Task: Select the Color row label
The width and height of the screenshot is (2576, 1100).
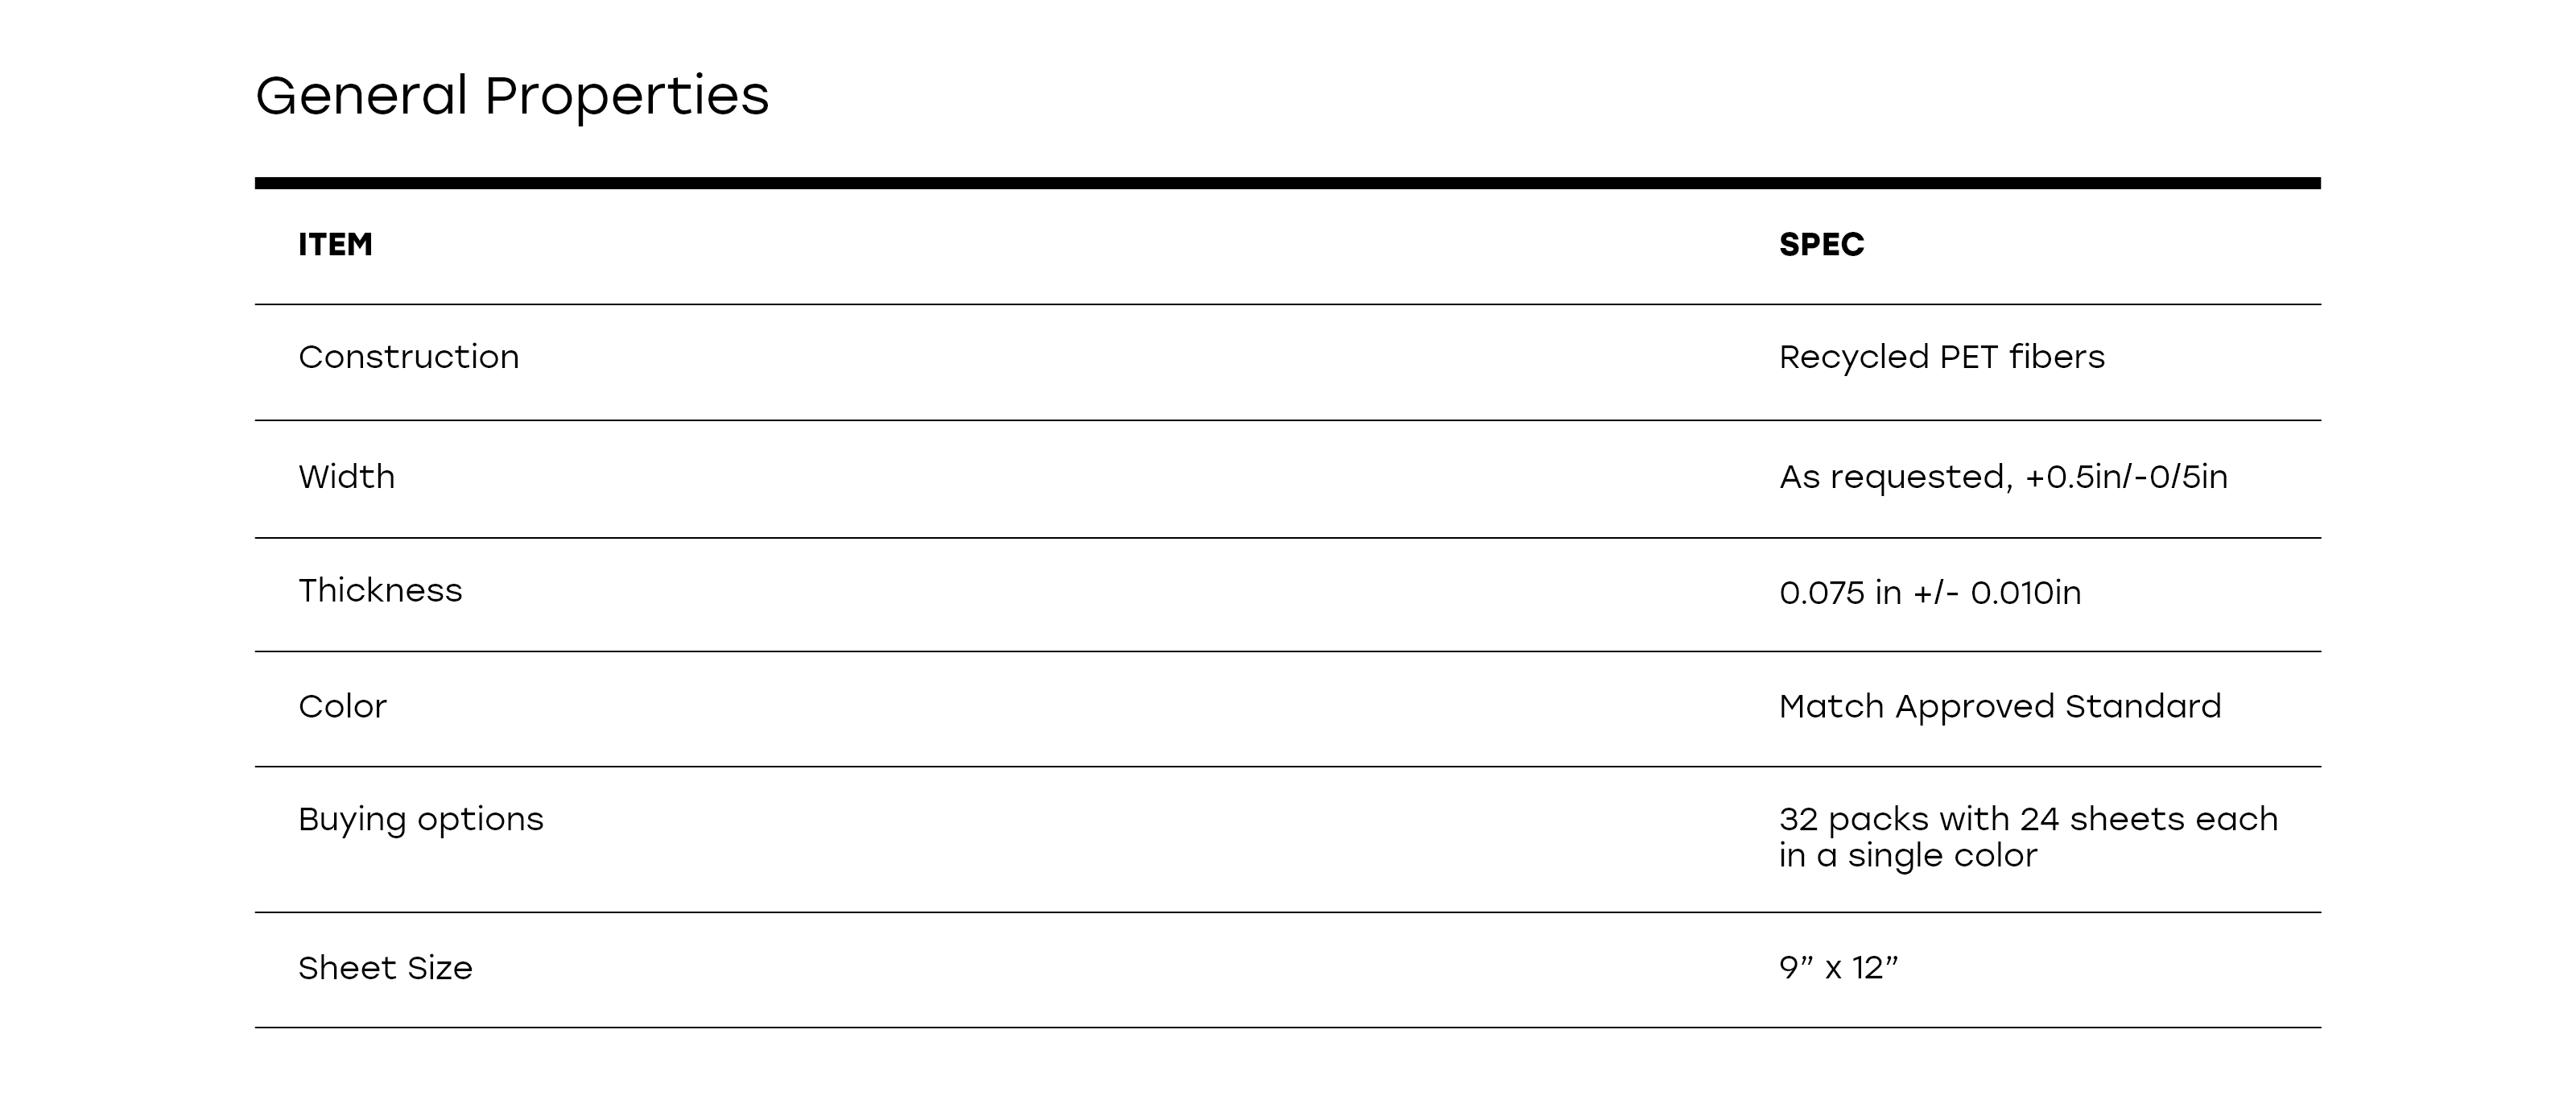Action: (x=342, y=707)
